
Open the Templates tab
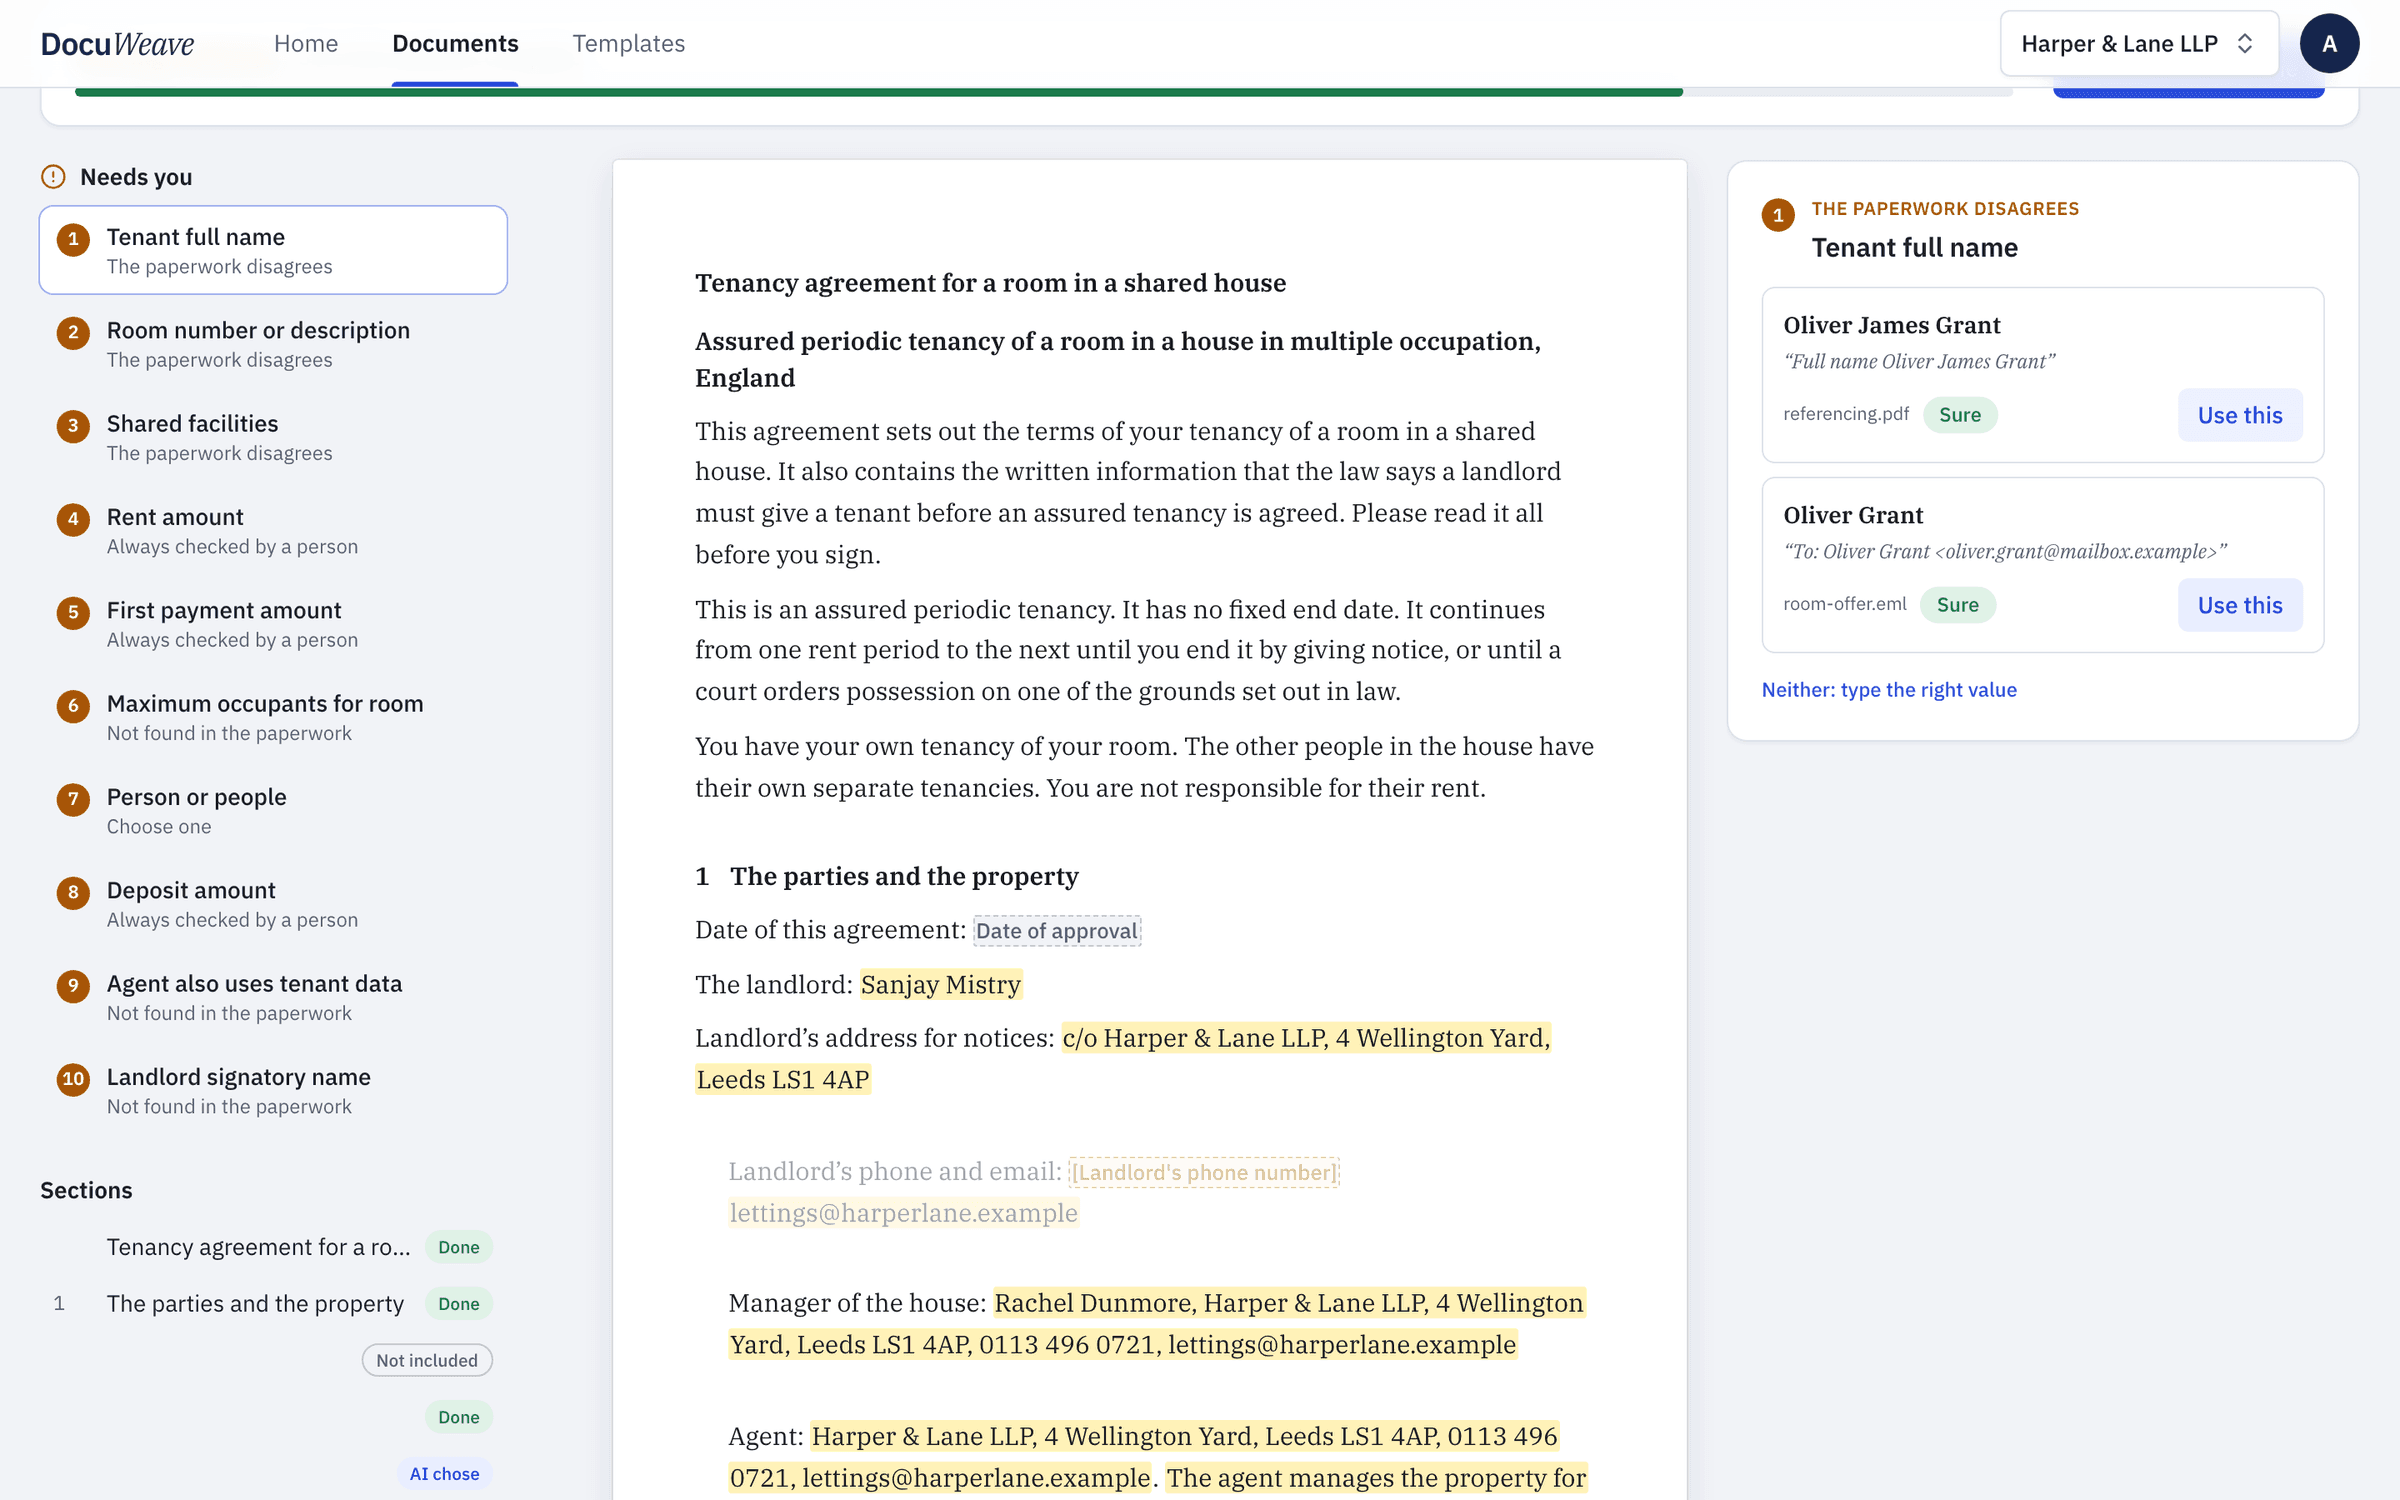coord(628,43)
